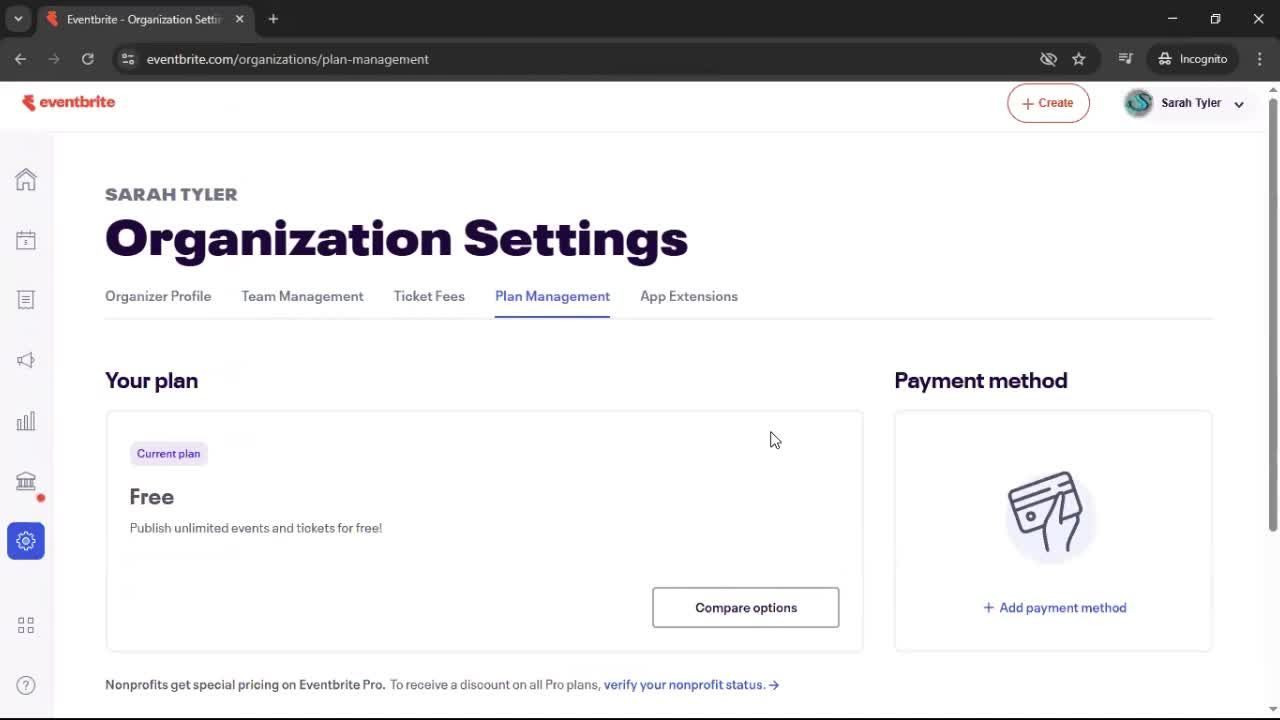Switch to Team Management tab
Viewport: 1280px width, 720px height.
point(302,296)
